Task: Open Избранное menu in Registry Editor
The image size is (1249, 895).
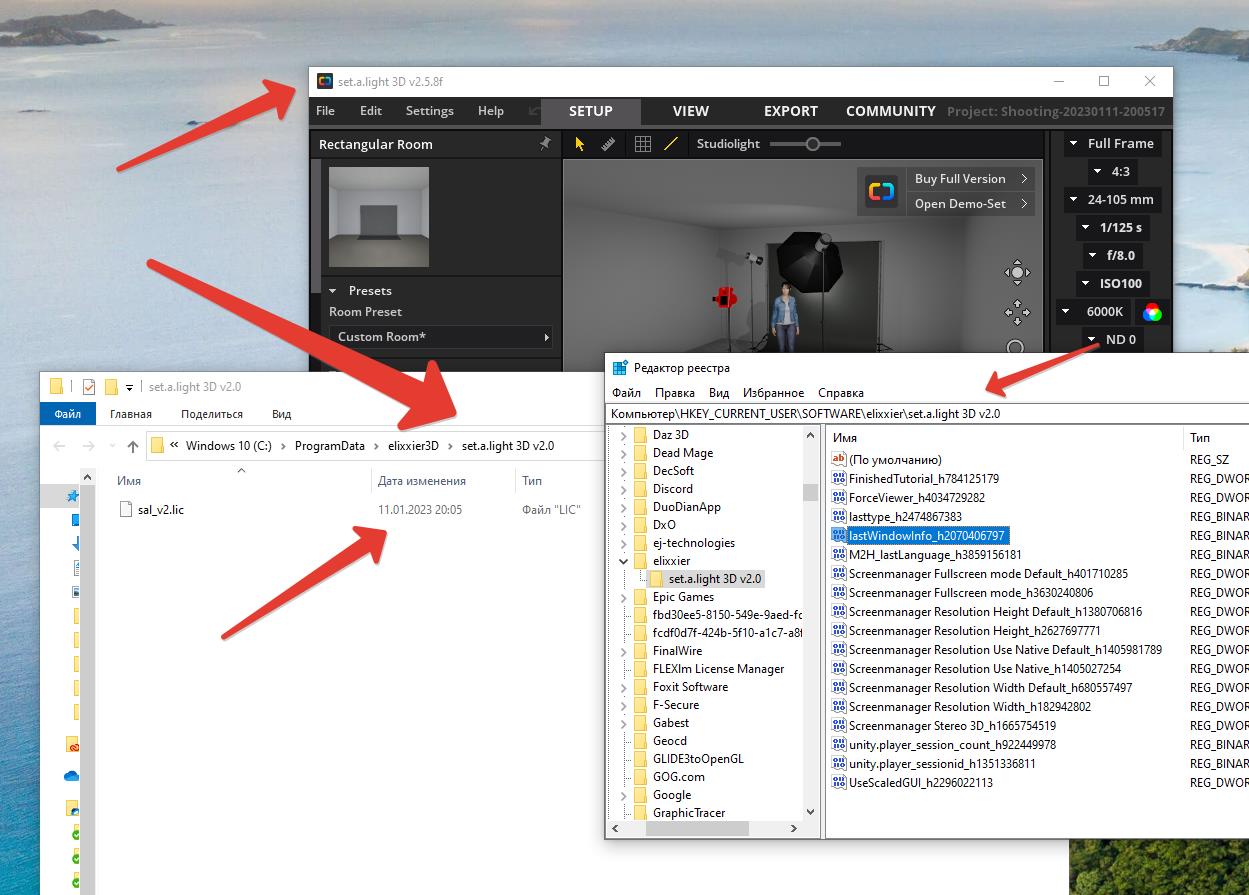Action: (774, 393)
